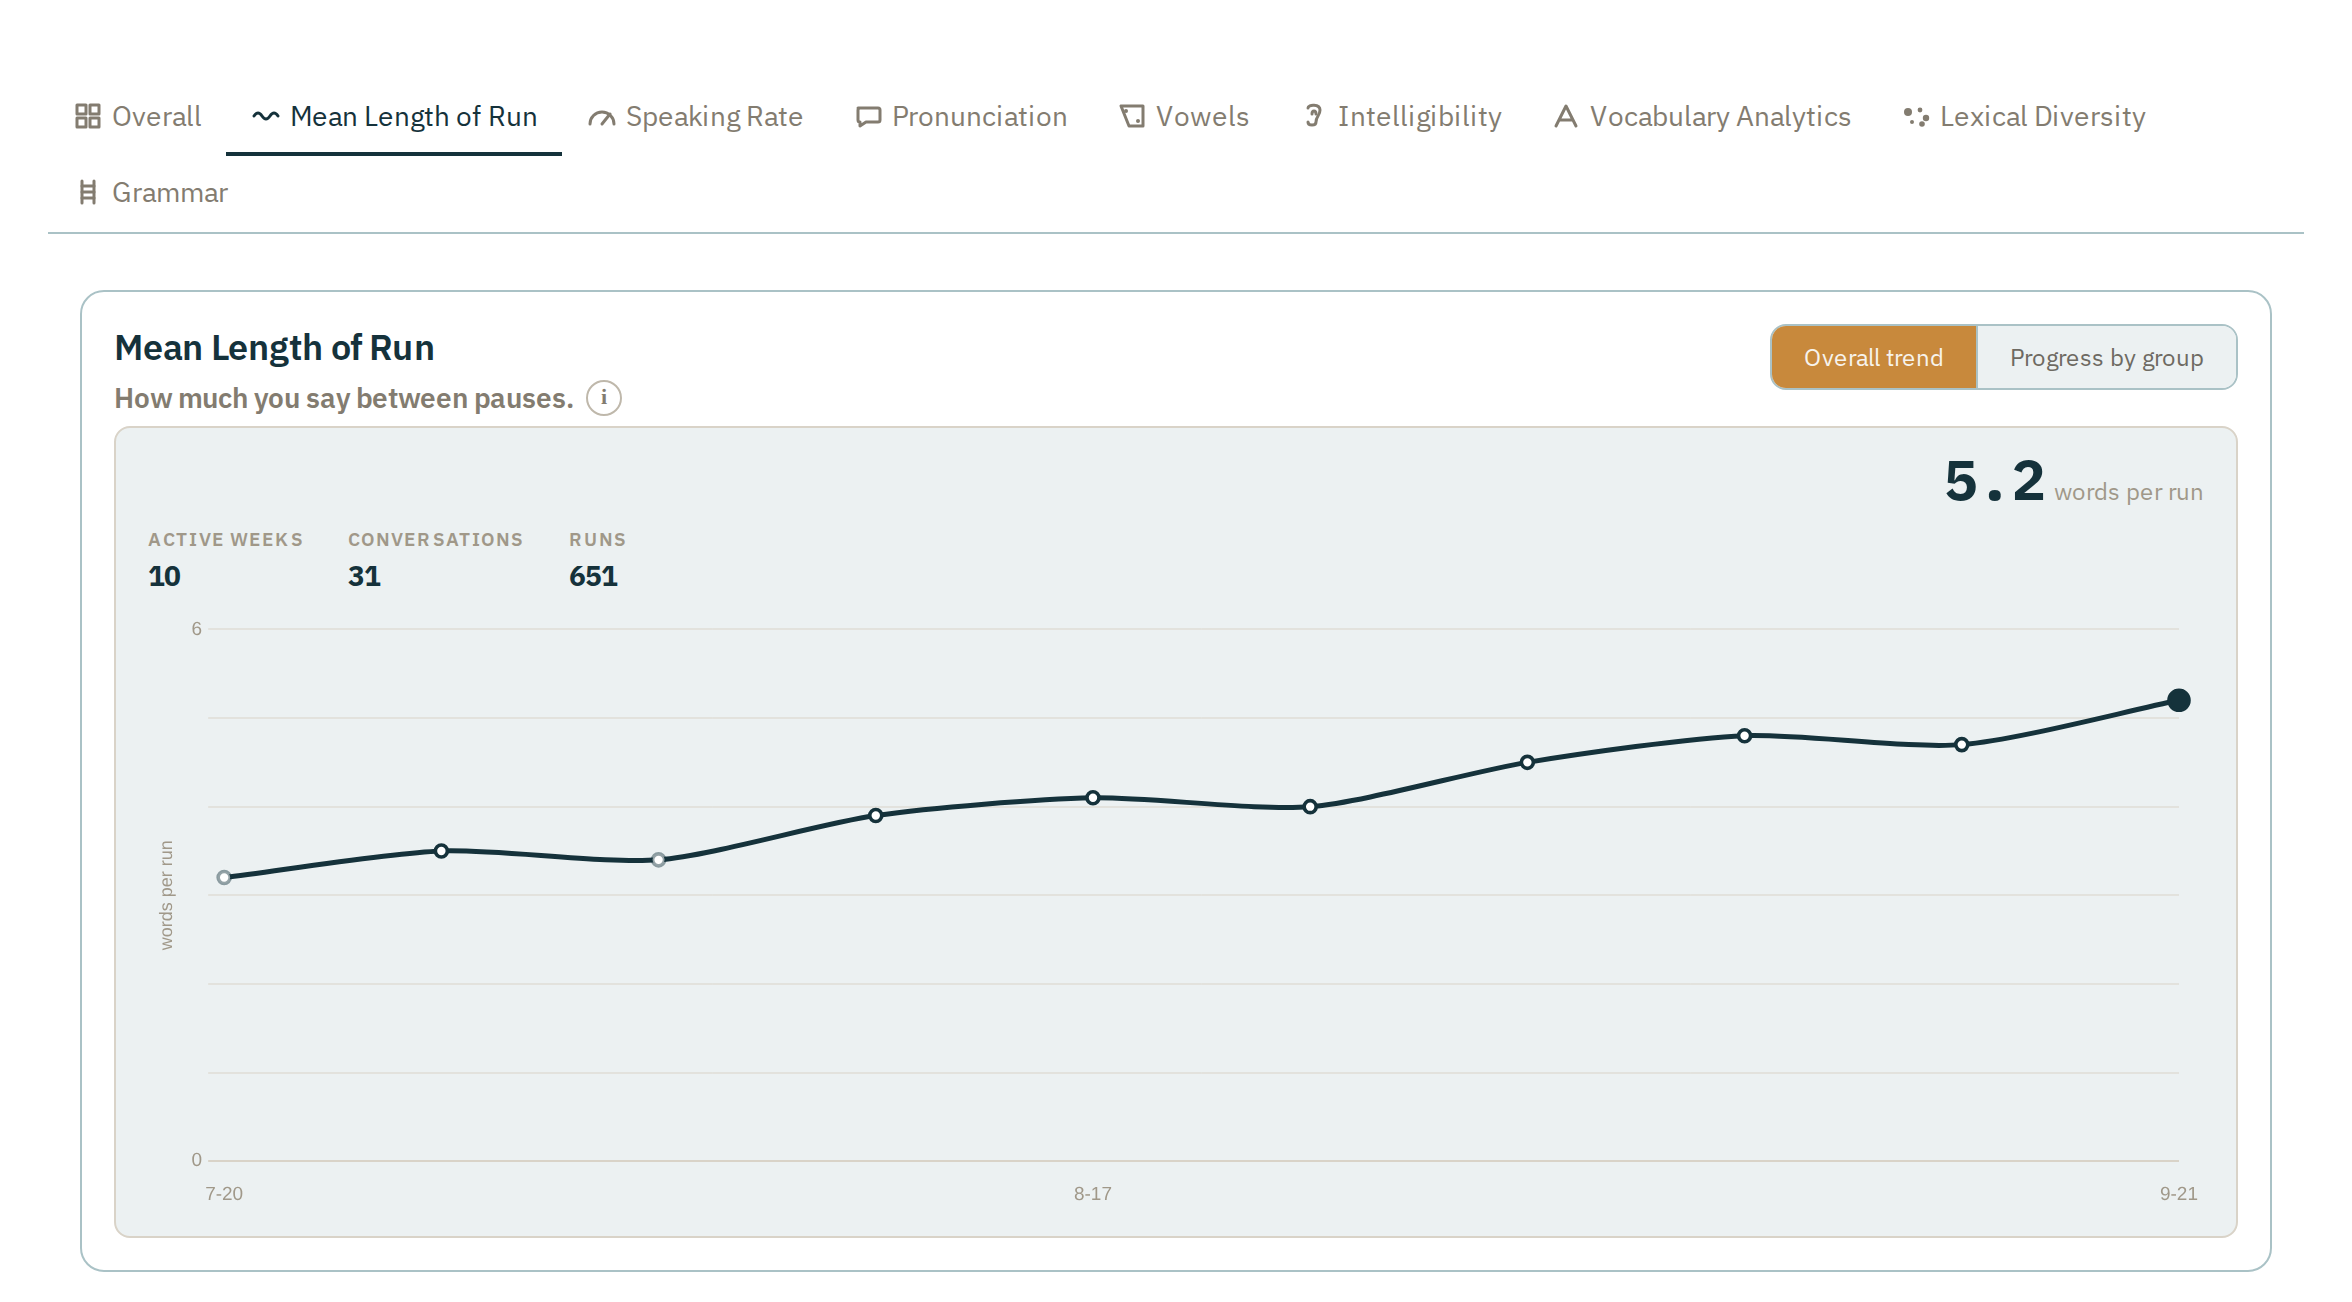Image resolution: width=2352 pixels, height=1302 pixels.
Task: Click the Speaking Rate gauge icon
Action: pos(601,118)
